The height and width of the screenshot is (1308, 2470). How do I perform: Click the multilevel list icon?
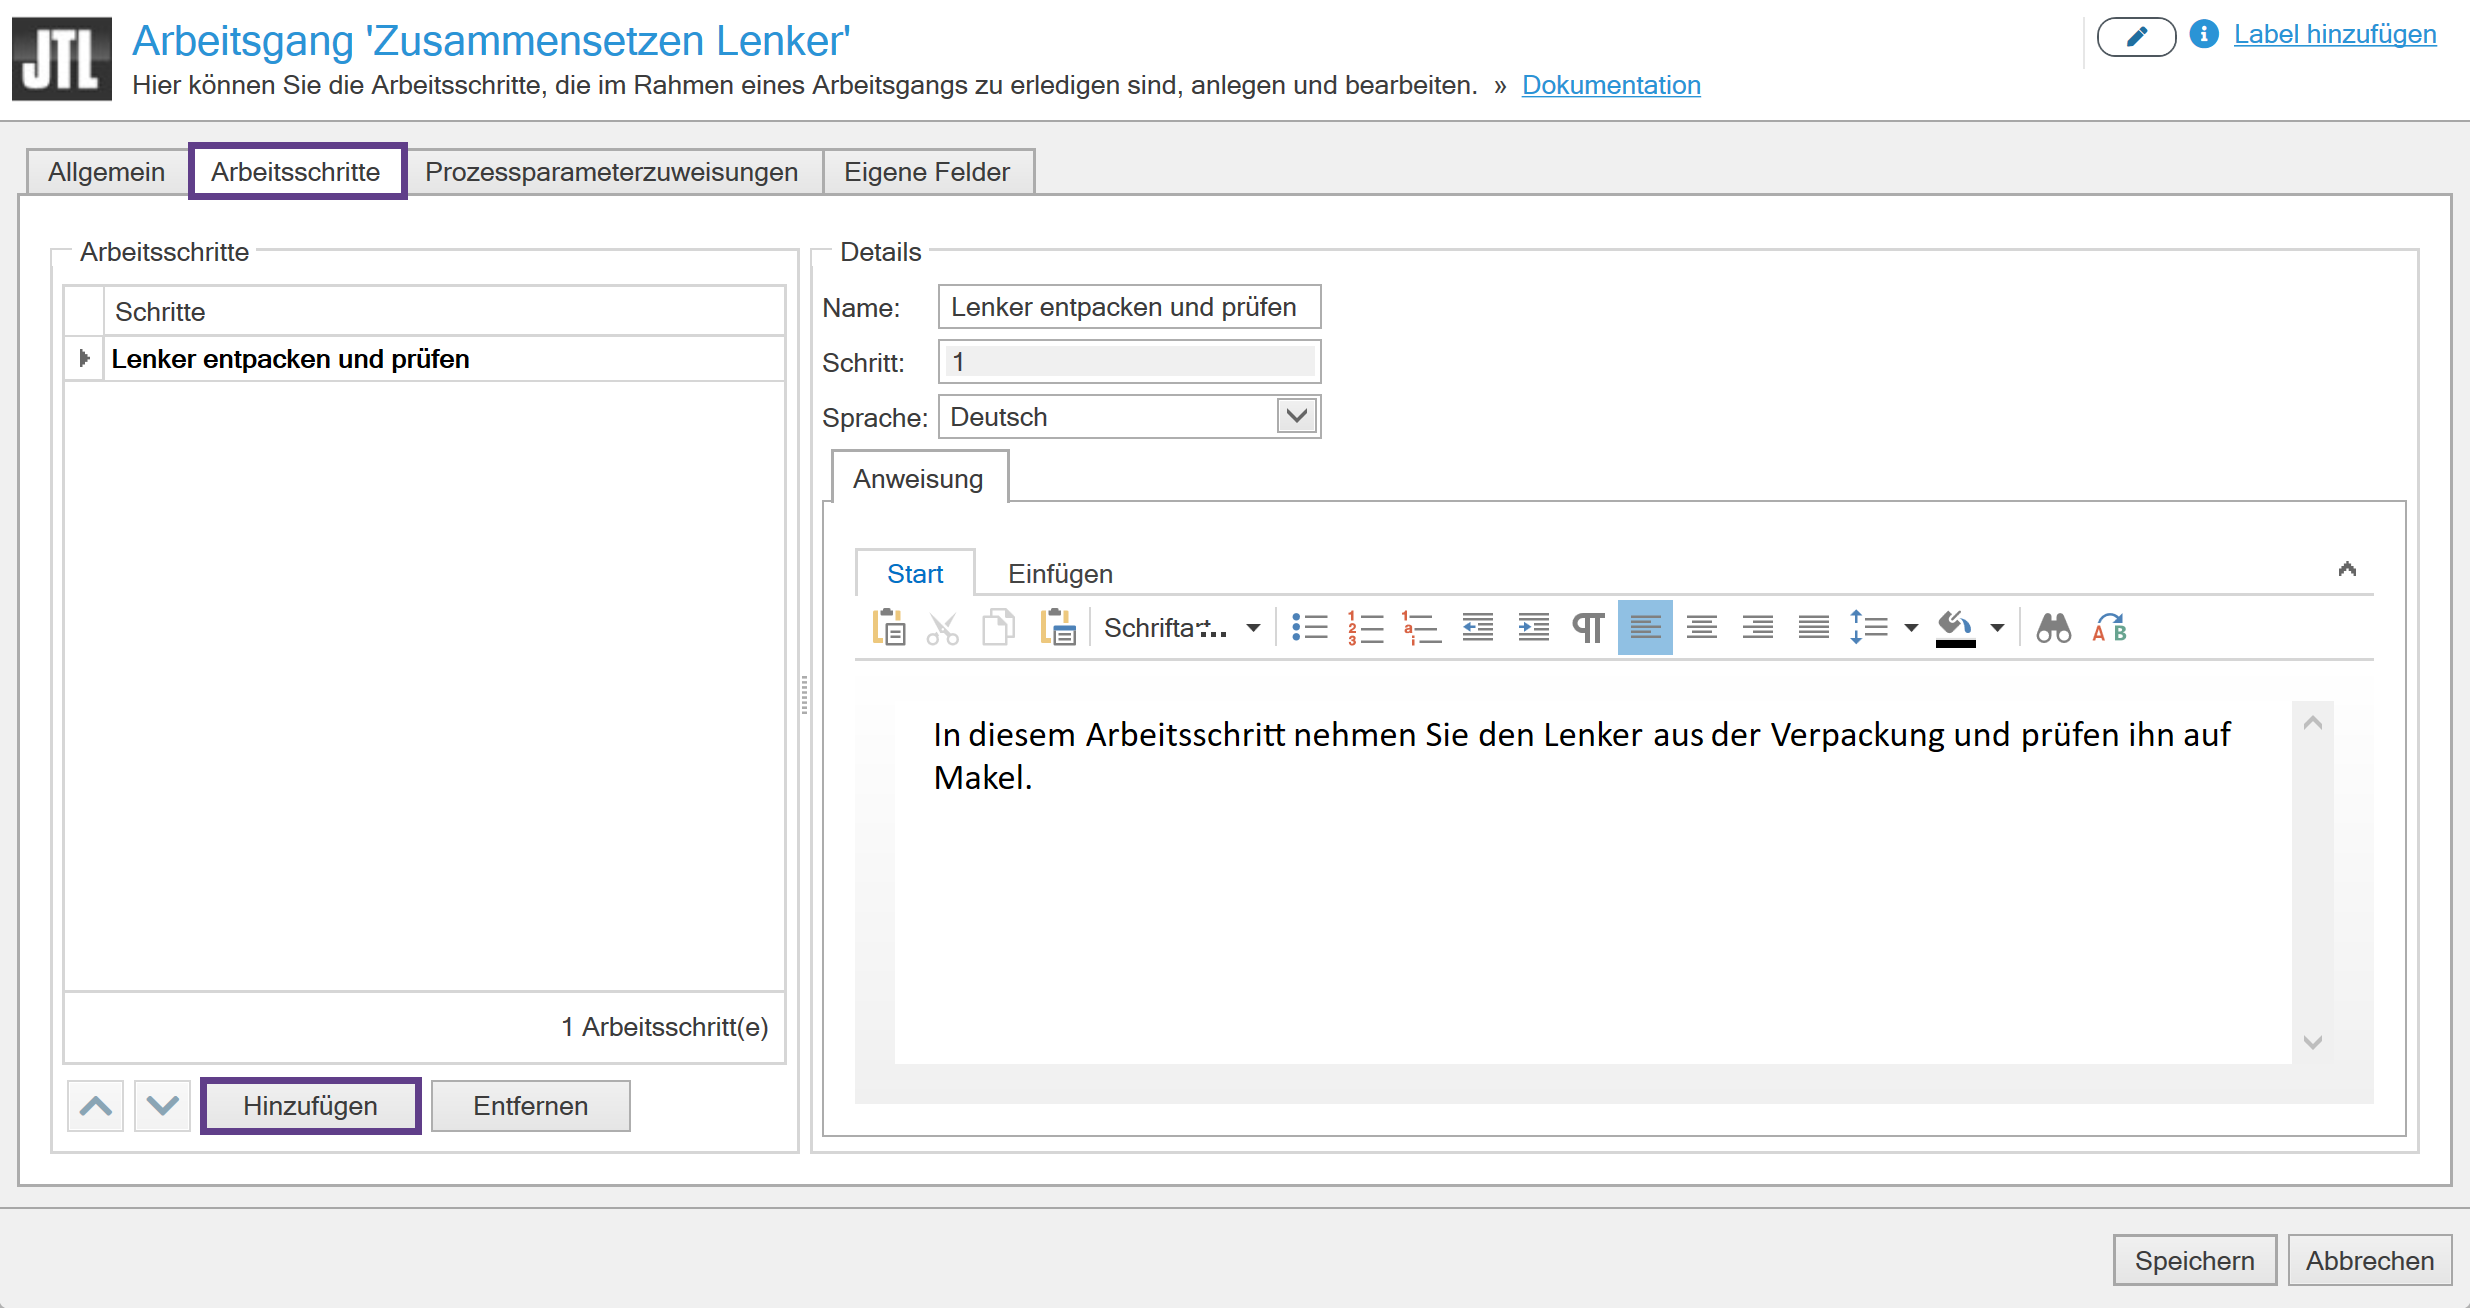click(1421, 628)
